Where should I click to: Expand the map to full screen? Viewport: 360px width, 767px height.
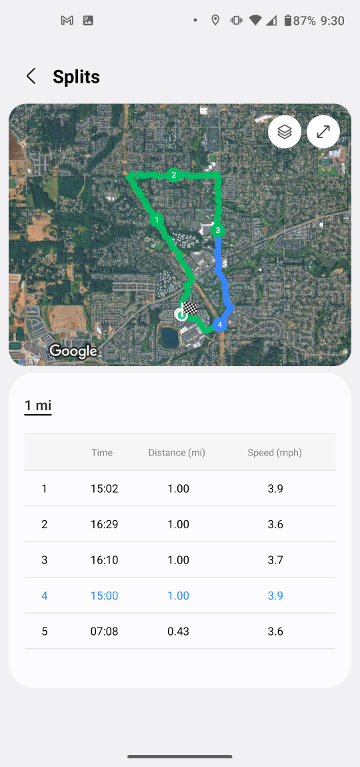[323, 132]
